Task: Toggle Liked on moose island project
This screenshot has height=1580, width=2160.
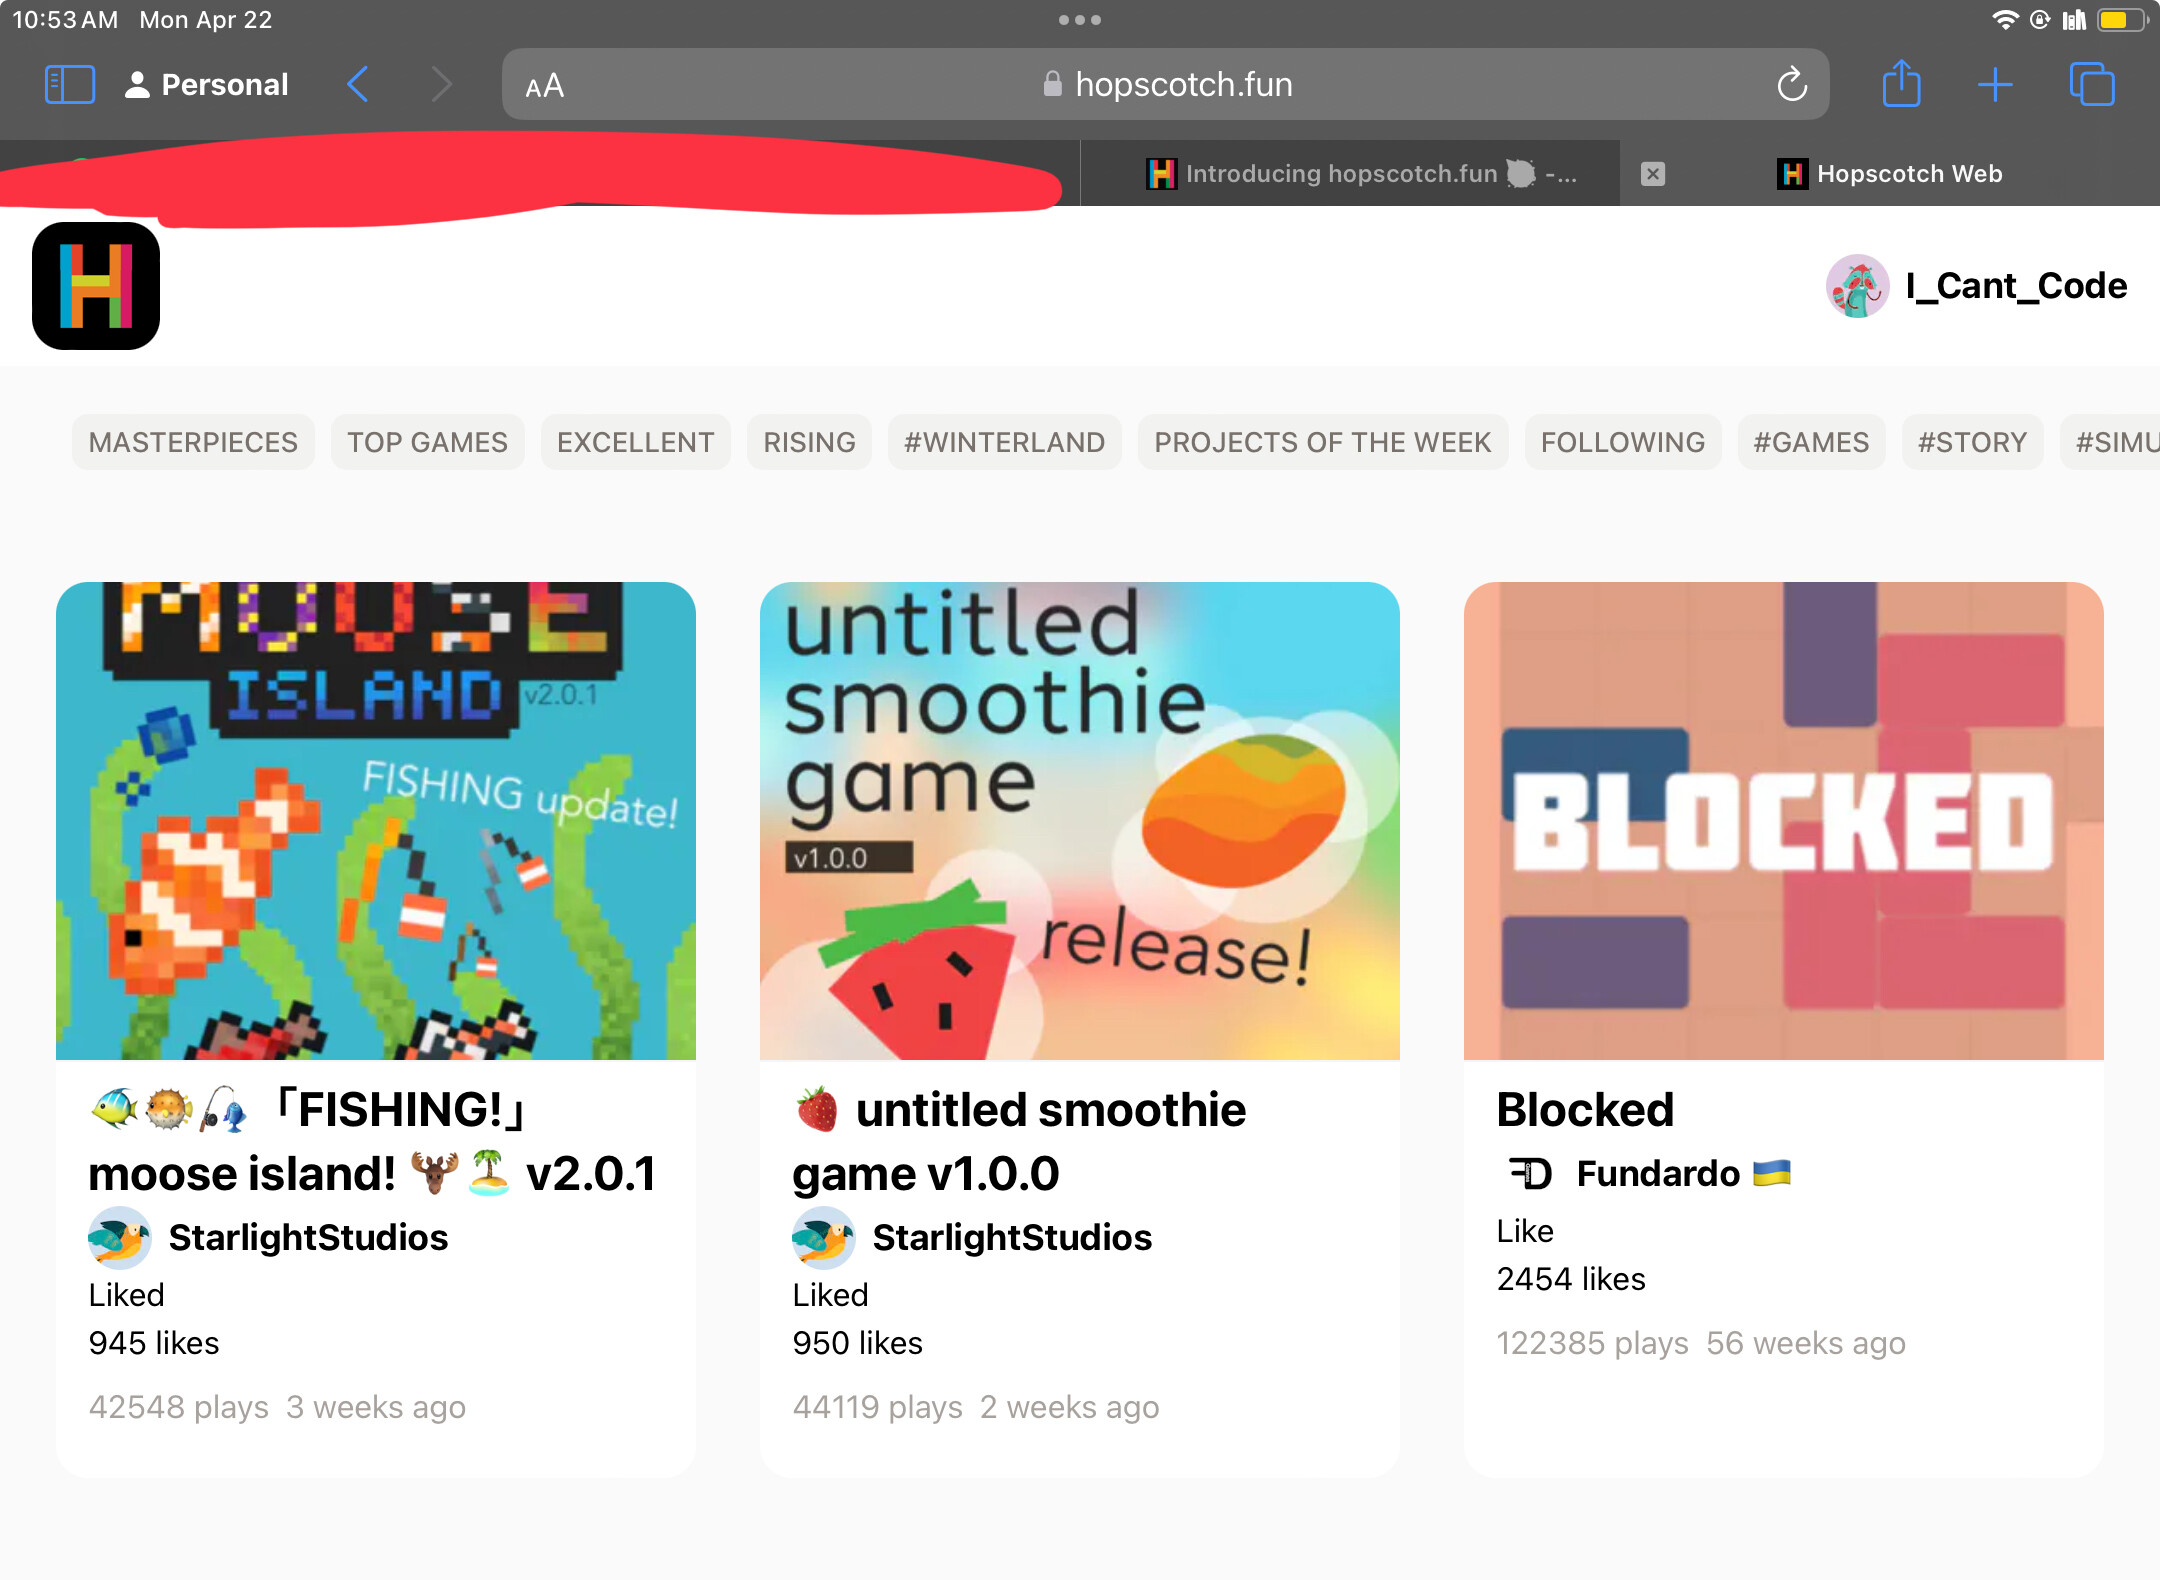Action: [x=126, y=1295]
